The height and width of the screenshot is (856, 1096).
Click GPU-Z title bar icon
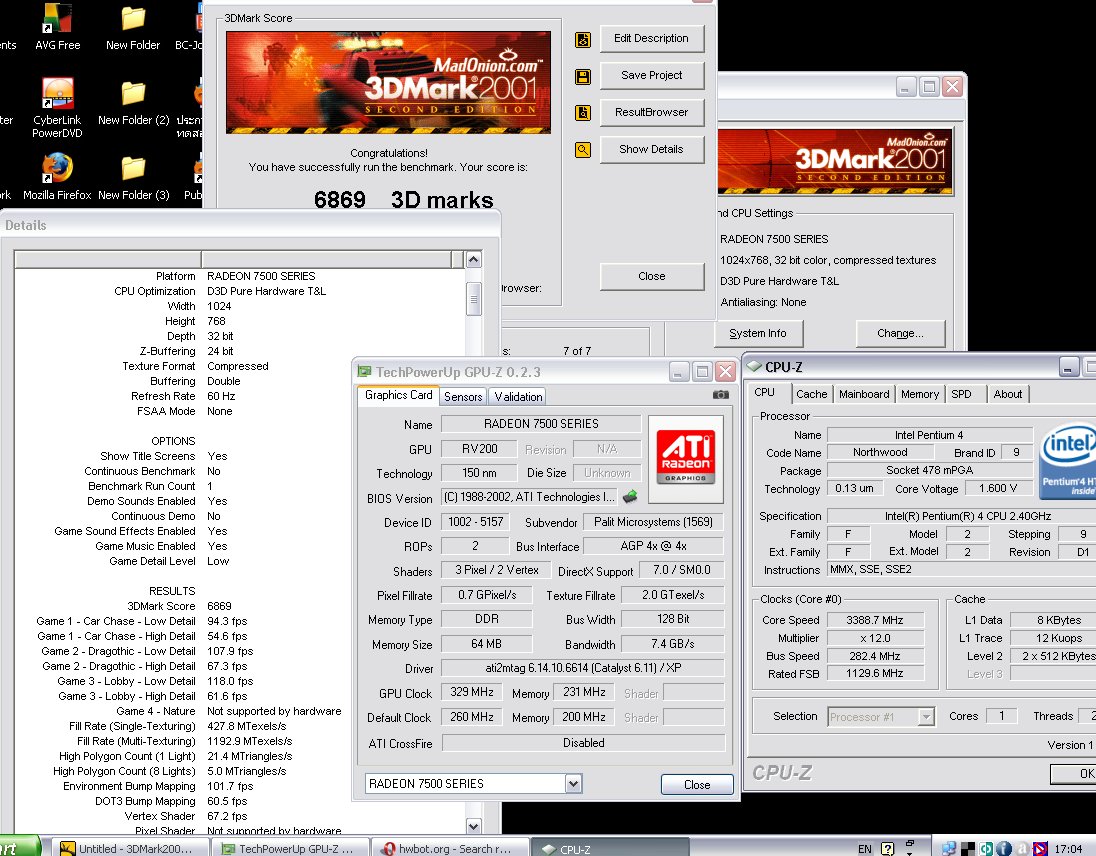364,371
